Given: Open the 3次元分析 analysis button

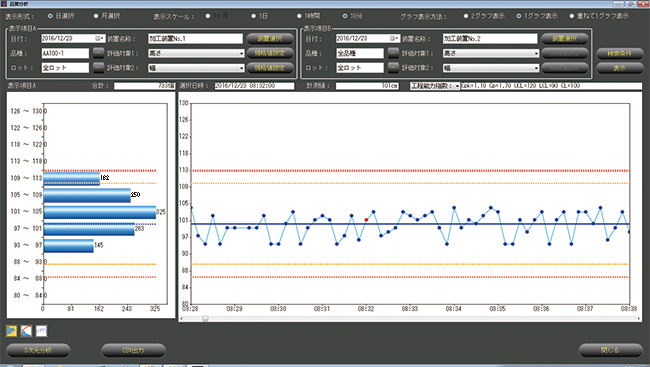Looking at the screenshot, I should point(38,350).
